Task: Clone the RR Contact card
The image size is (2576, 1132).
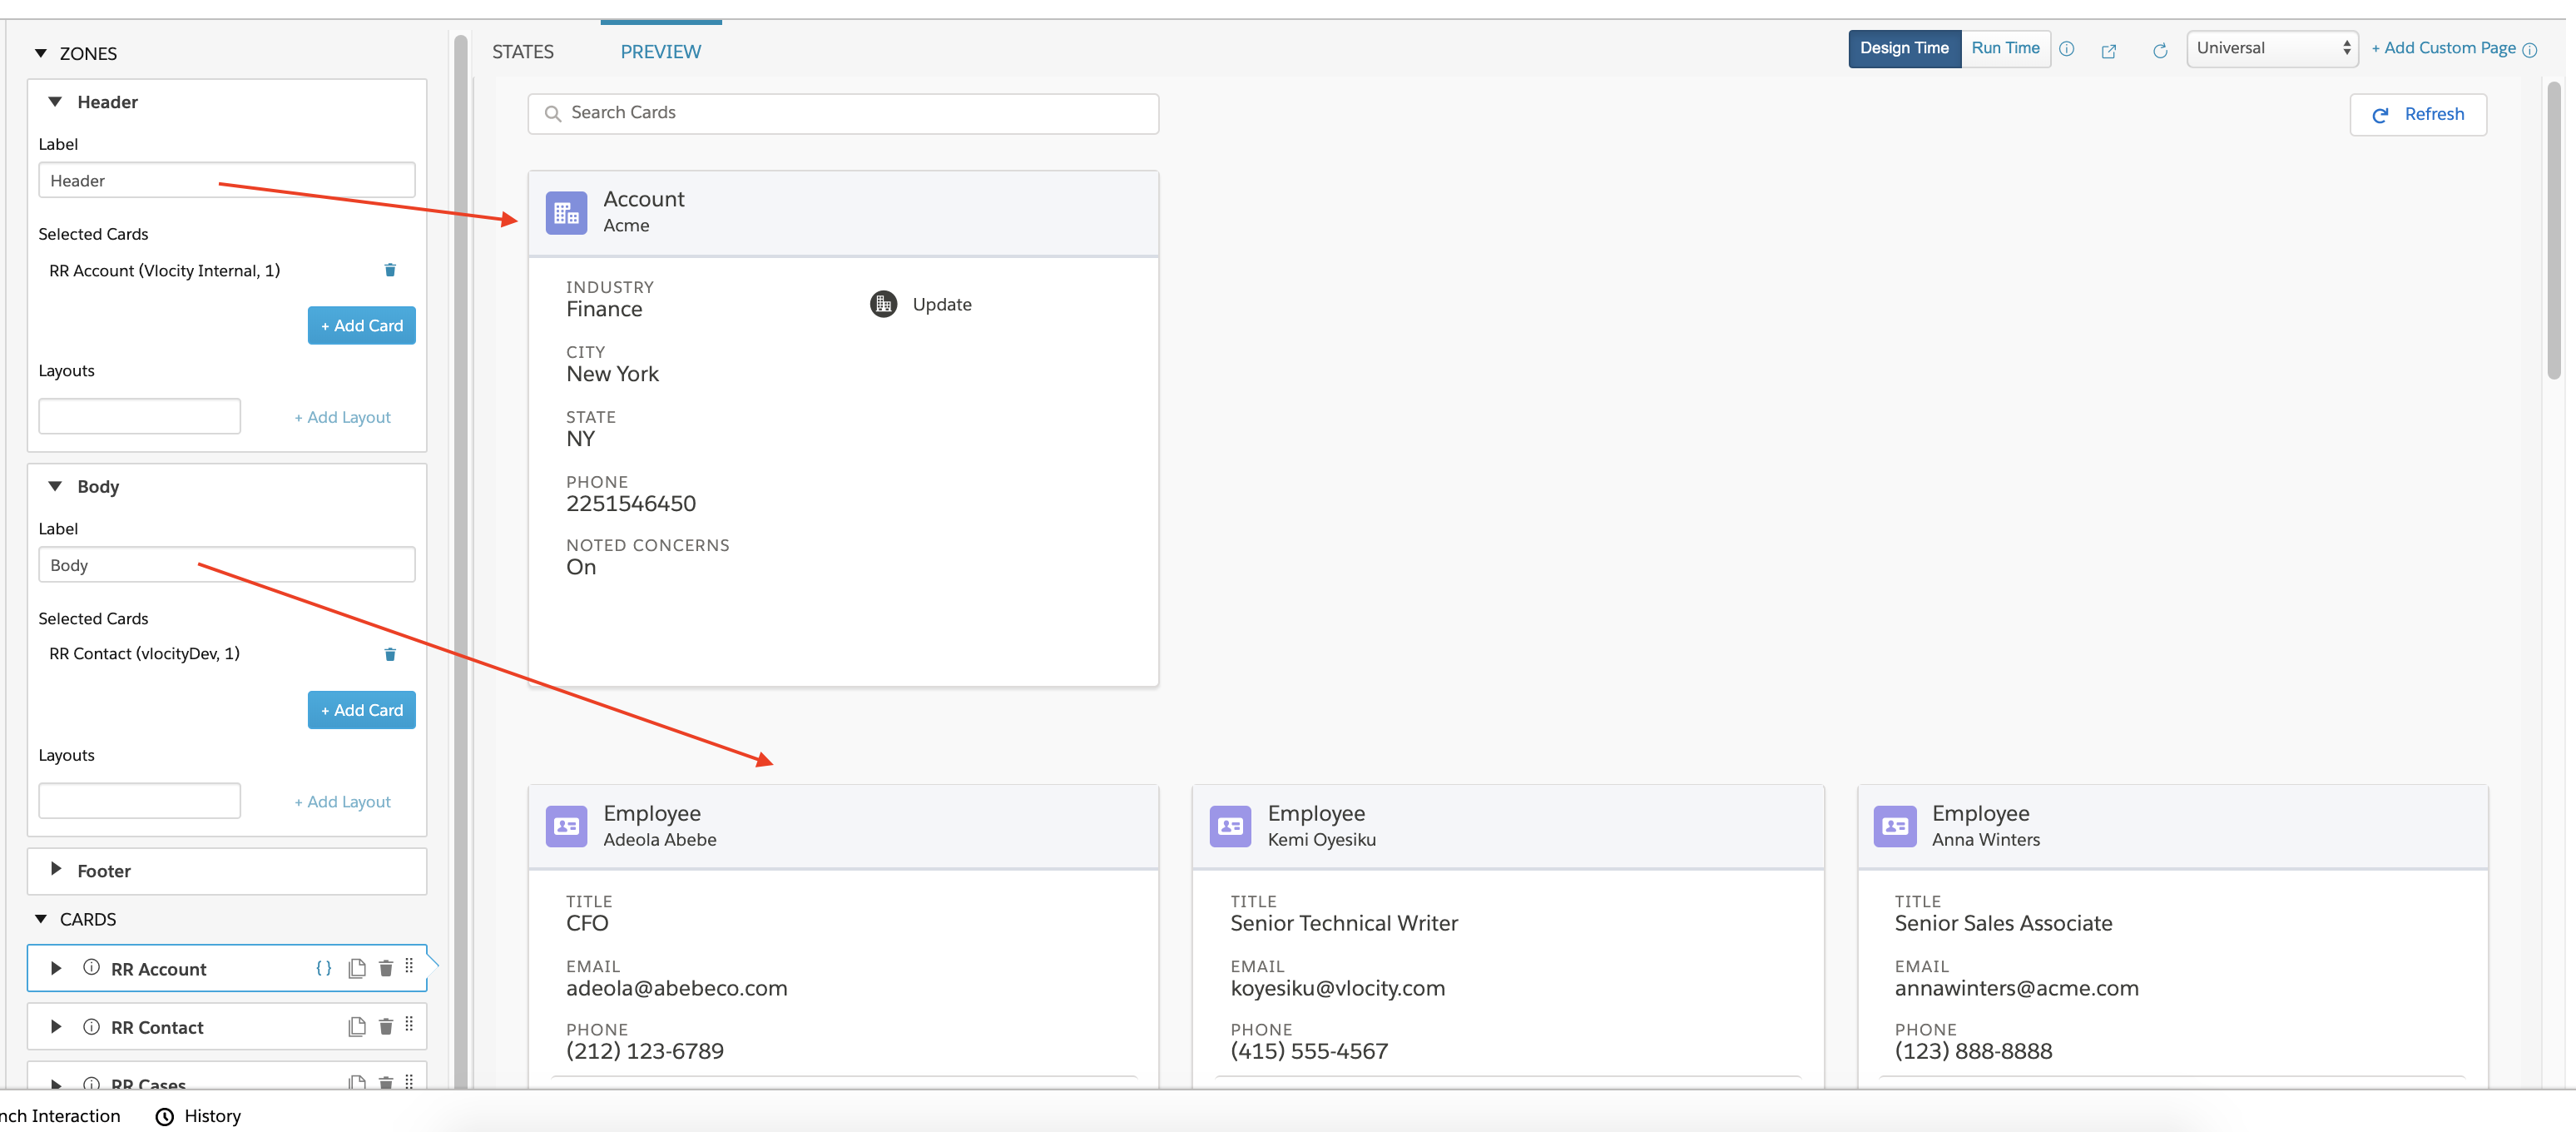Action: [x=357, y=1027]
